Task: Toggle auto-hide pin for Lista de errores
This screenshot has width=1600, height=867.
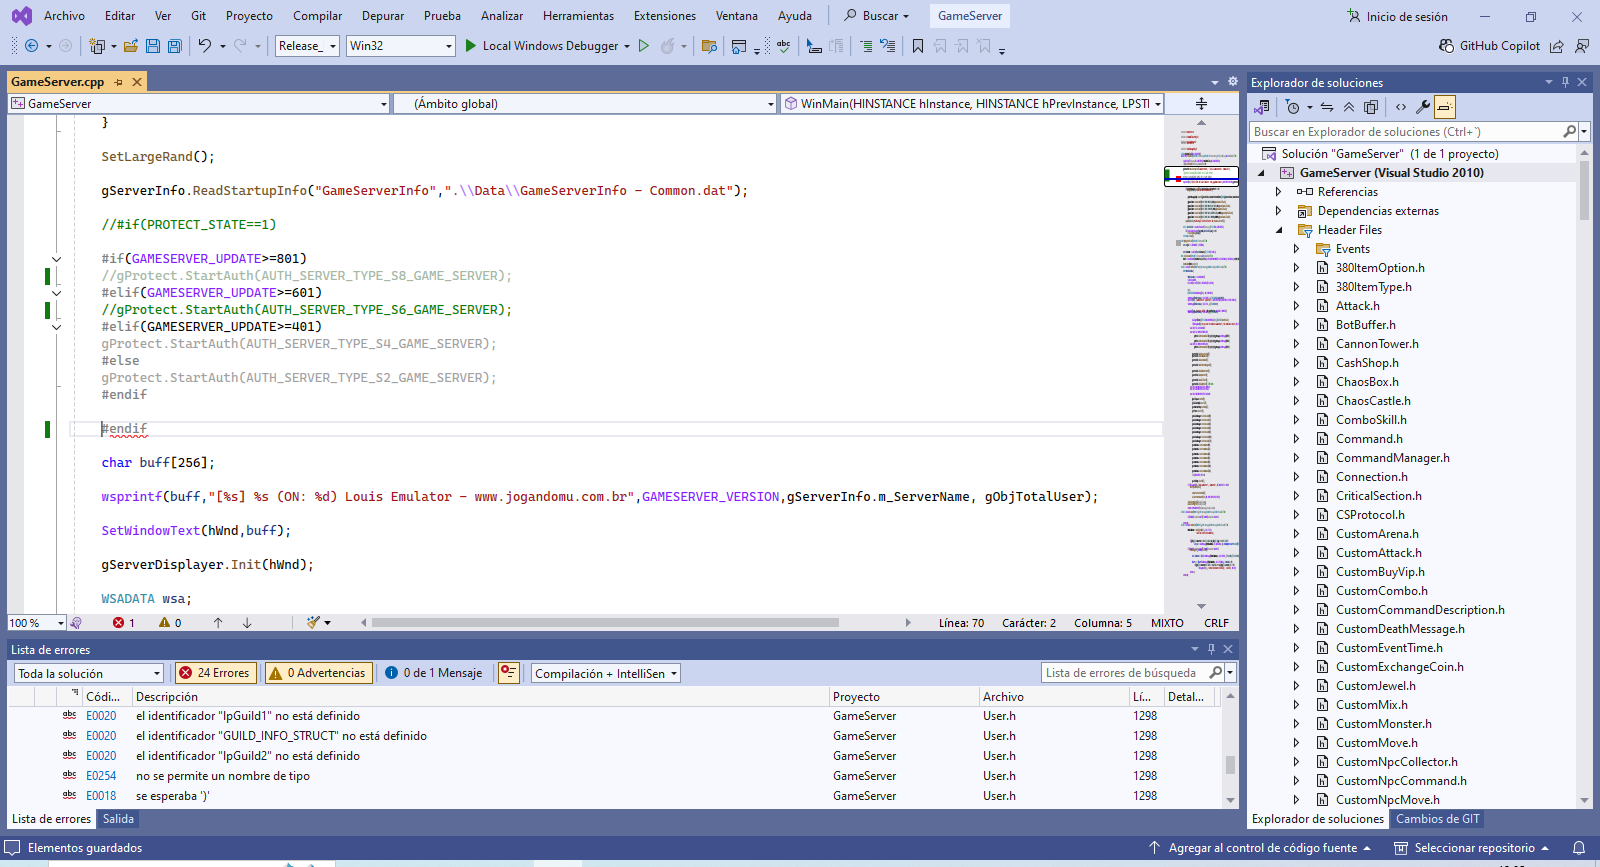Action: pos(1211,649)
